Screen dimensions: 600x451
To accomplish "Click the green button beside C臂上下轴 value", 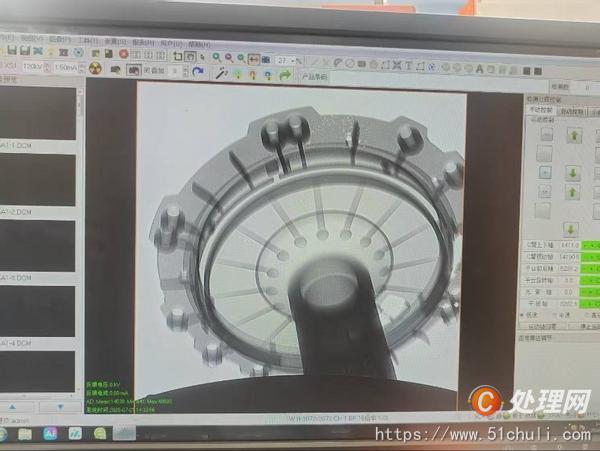I will (x=590, y=245).
